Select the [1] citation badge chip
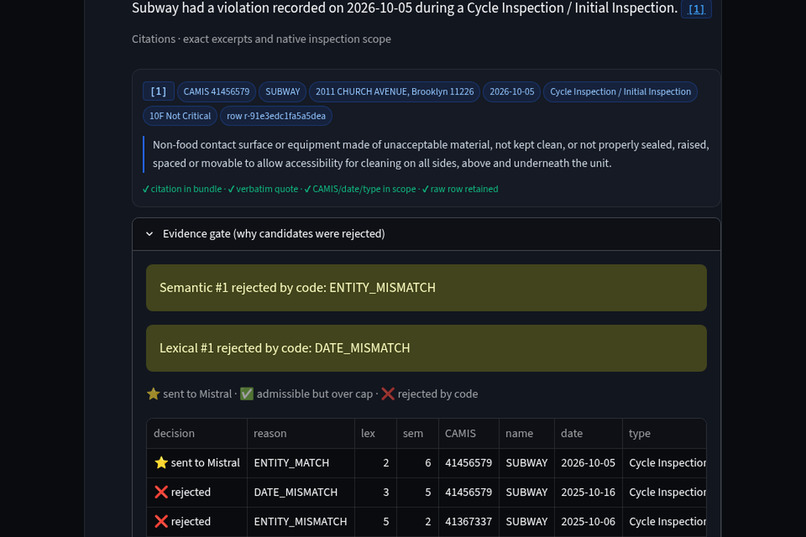 pyautogui.click(x=158, y=91)
